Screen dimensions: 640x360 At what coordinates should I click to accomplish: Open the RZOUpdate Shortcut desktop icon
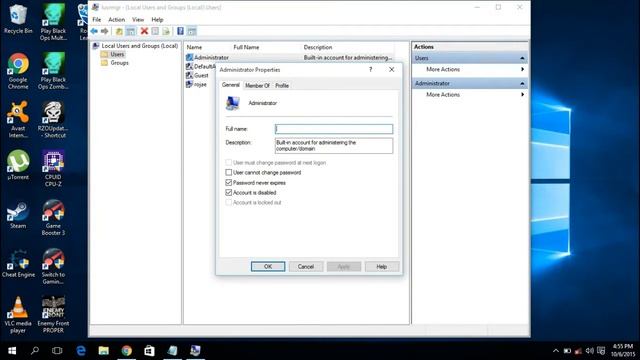pyautogui.click(x=53, y=120)
